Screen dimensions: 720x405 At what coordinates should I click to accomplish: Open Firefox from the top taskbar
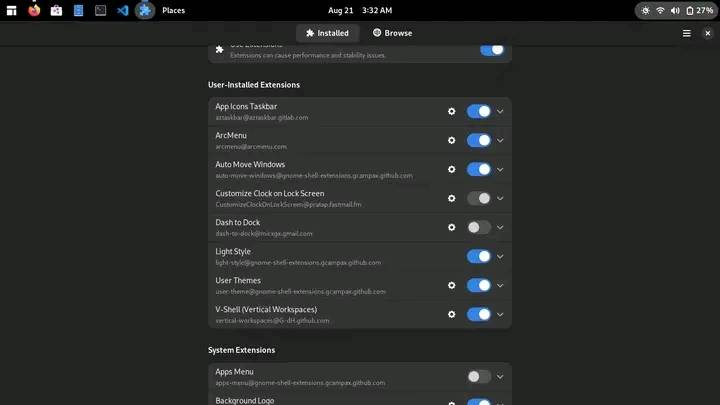tap(34, 10)
